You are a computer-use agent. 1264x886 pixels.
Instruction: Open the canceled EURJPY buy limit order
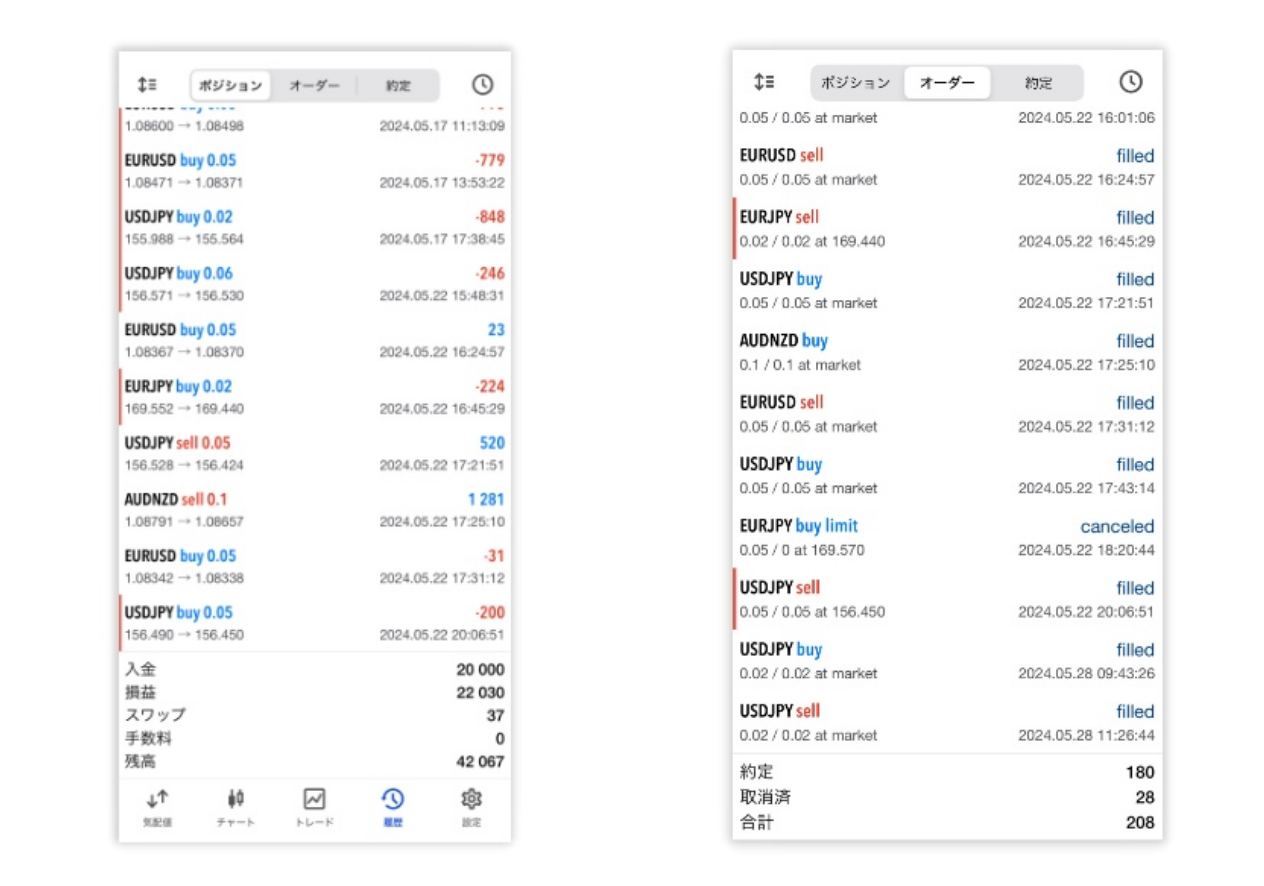coord(946,538)
